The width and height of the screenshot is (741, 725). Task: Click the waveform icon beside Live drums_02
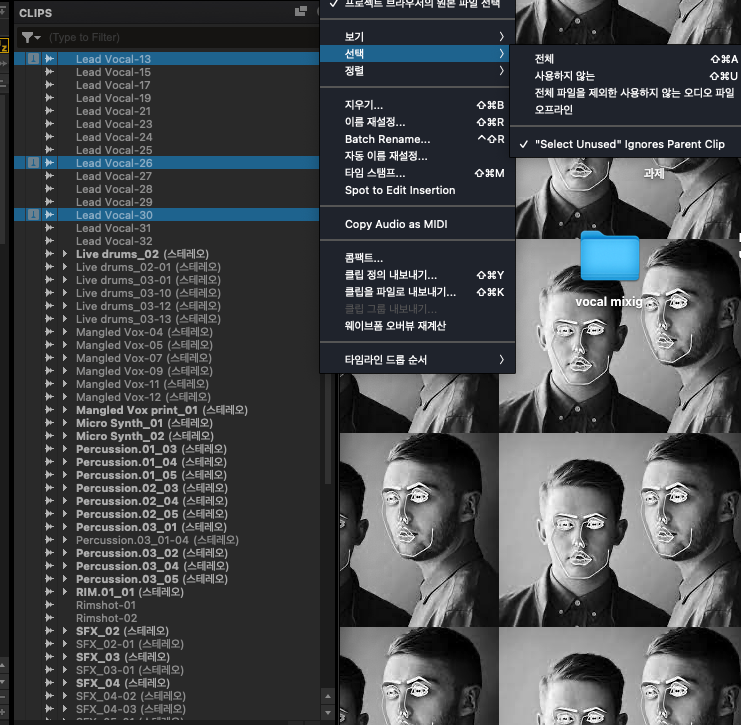click(x=49, y=254)
